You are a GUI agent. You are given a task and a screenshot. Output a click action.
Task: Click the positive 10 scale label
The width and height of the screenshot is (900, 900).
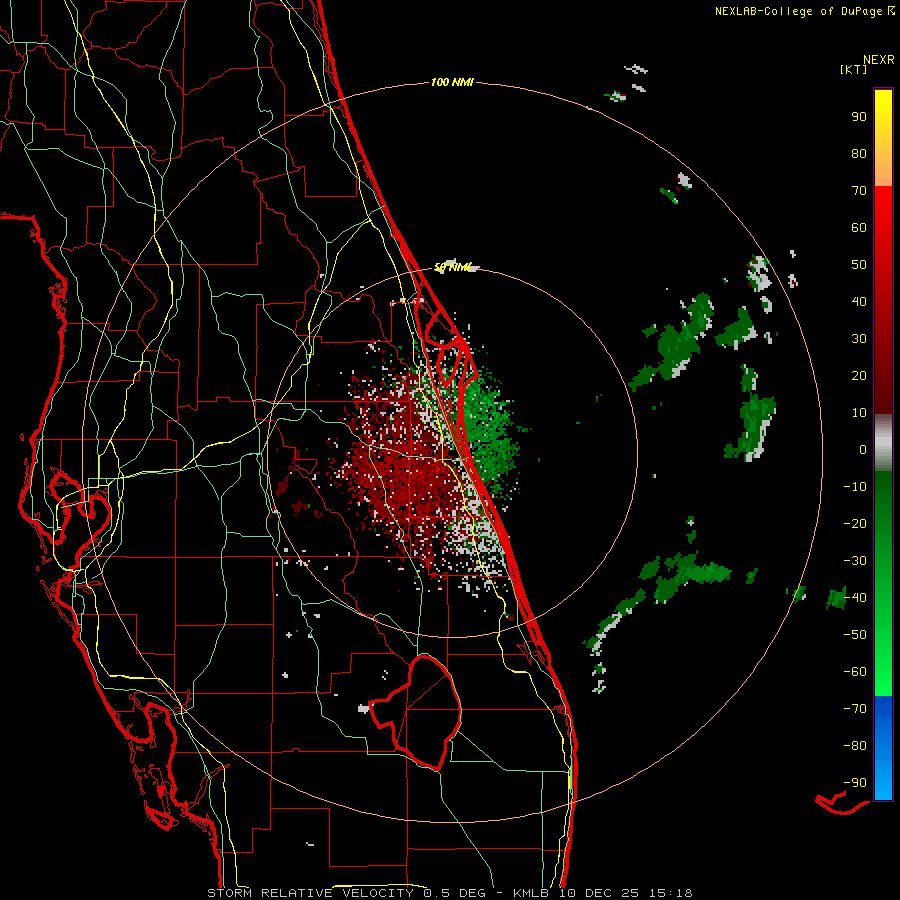click(859, 413)
